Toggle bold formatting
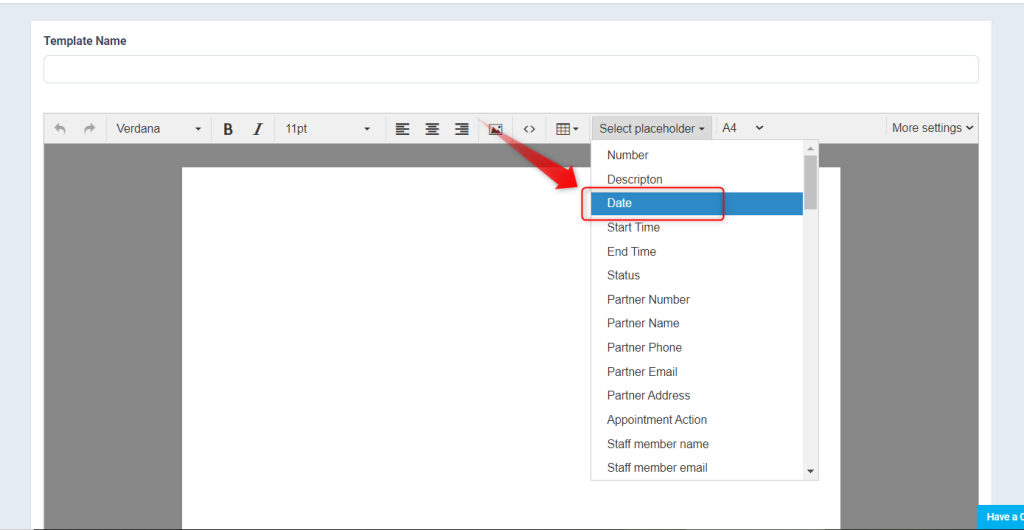The image size is (1024, 530). tap(228, 129)
